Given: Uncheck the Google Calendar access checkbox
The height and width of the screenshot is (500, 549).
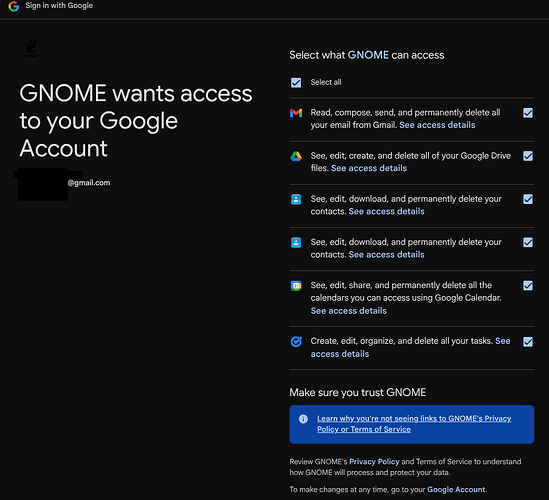Looking at the screenshot, I should (528, 285).
